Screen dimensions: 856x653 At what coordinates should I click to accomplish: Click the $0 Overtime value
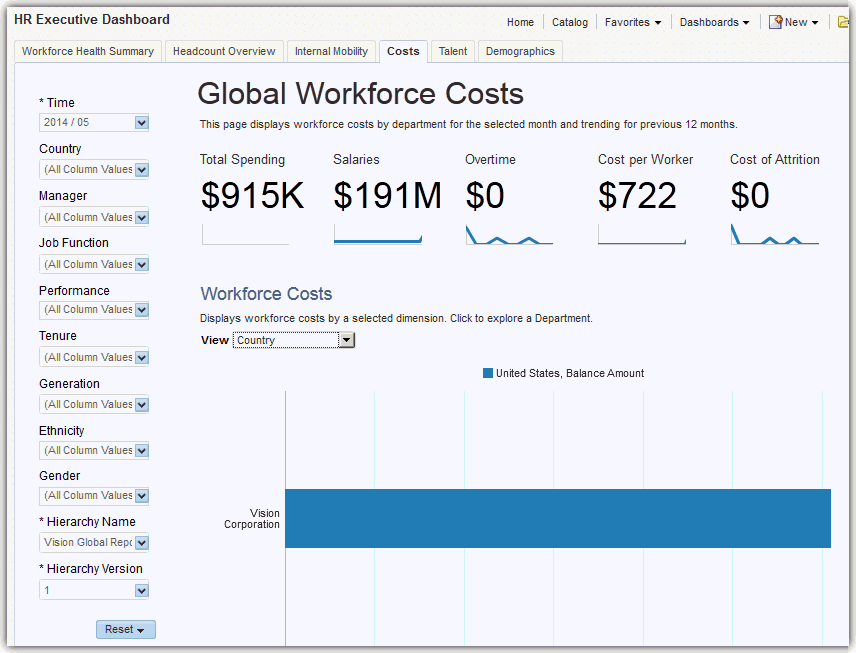[x=485, y=195]
